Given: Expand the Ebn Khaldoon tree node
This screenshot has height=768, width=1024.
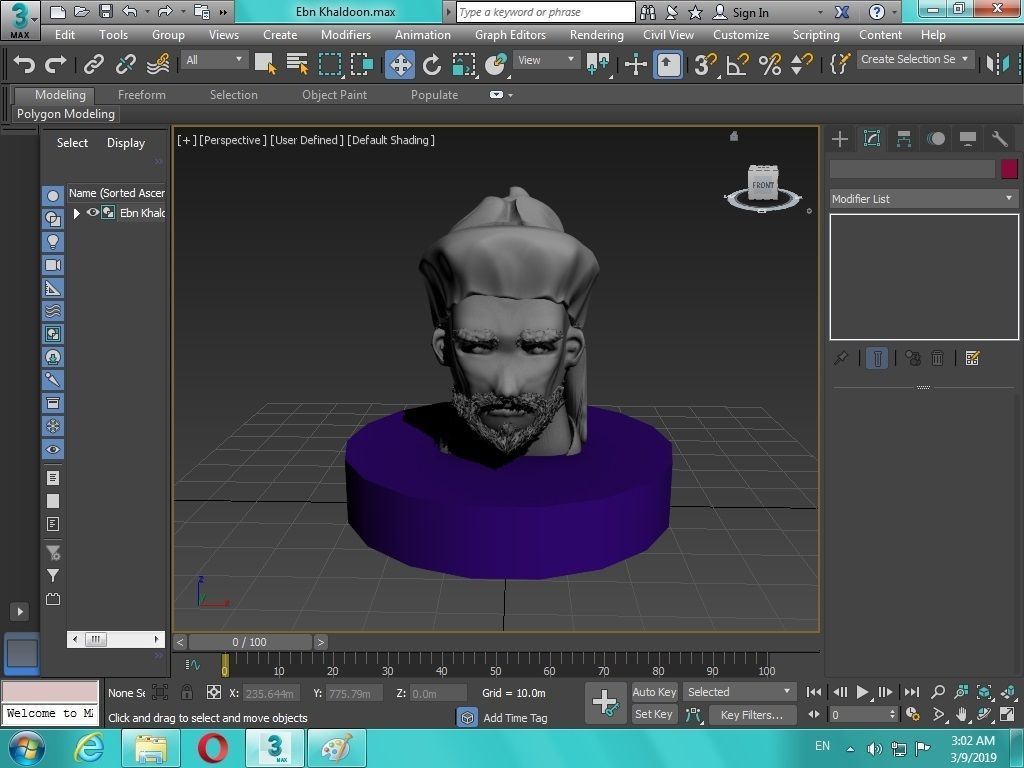Looking at the screenshot, I should coord(76,213).
